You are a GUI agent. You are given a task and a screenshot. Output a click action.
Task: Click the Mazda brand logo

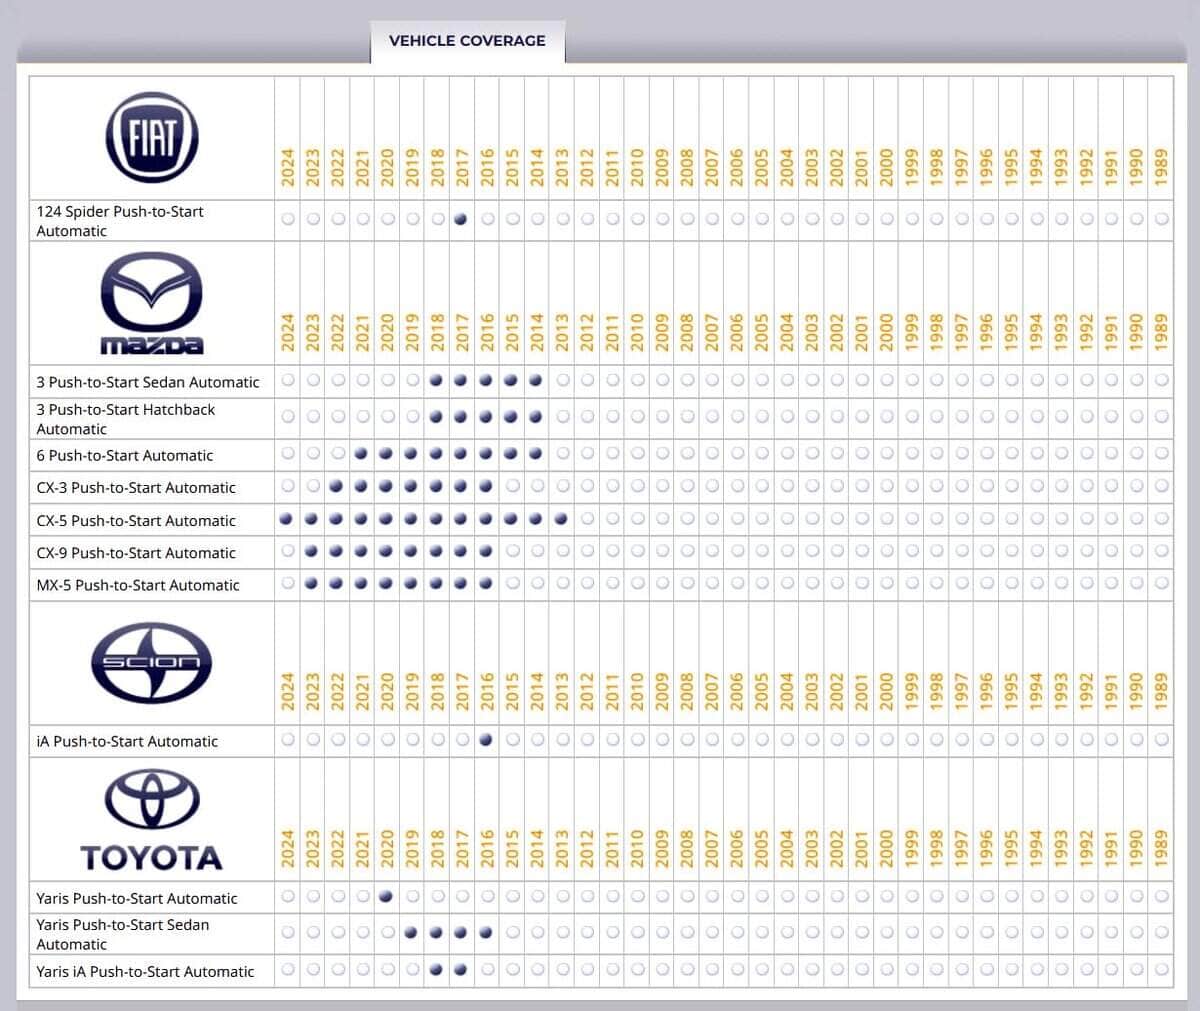click(152, 303)
